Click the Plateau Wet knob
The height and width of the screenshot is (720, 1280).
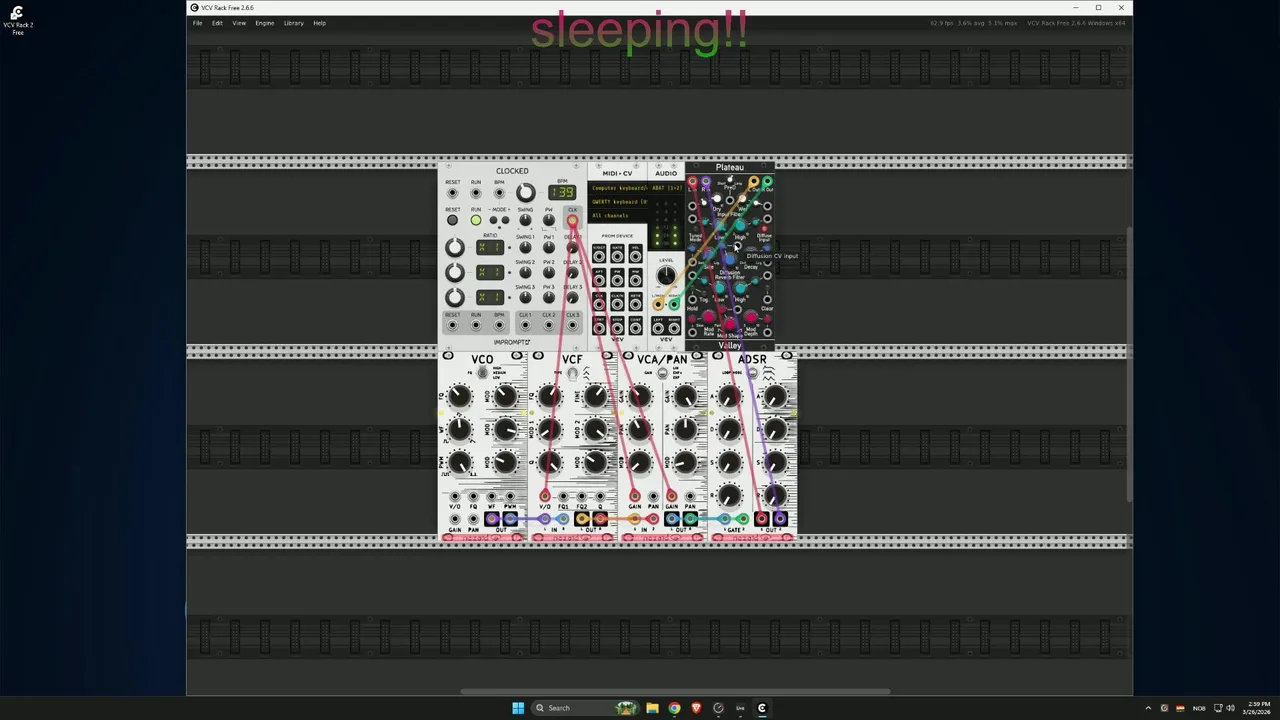coord(743,198)
